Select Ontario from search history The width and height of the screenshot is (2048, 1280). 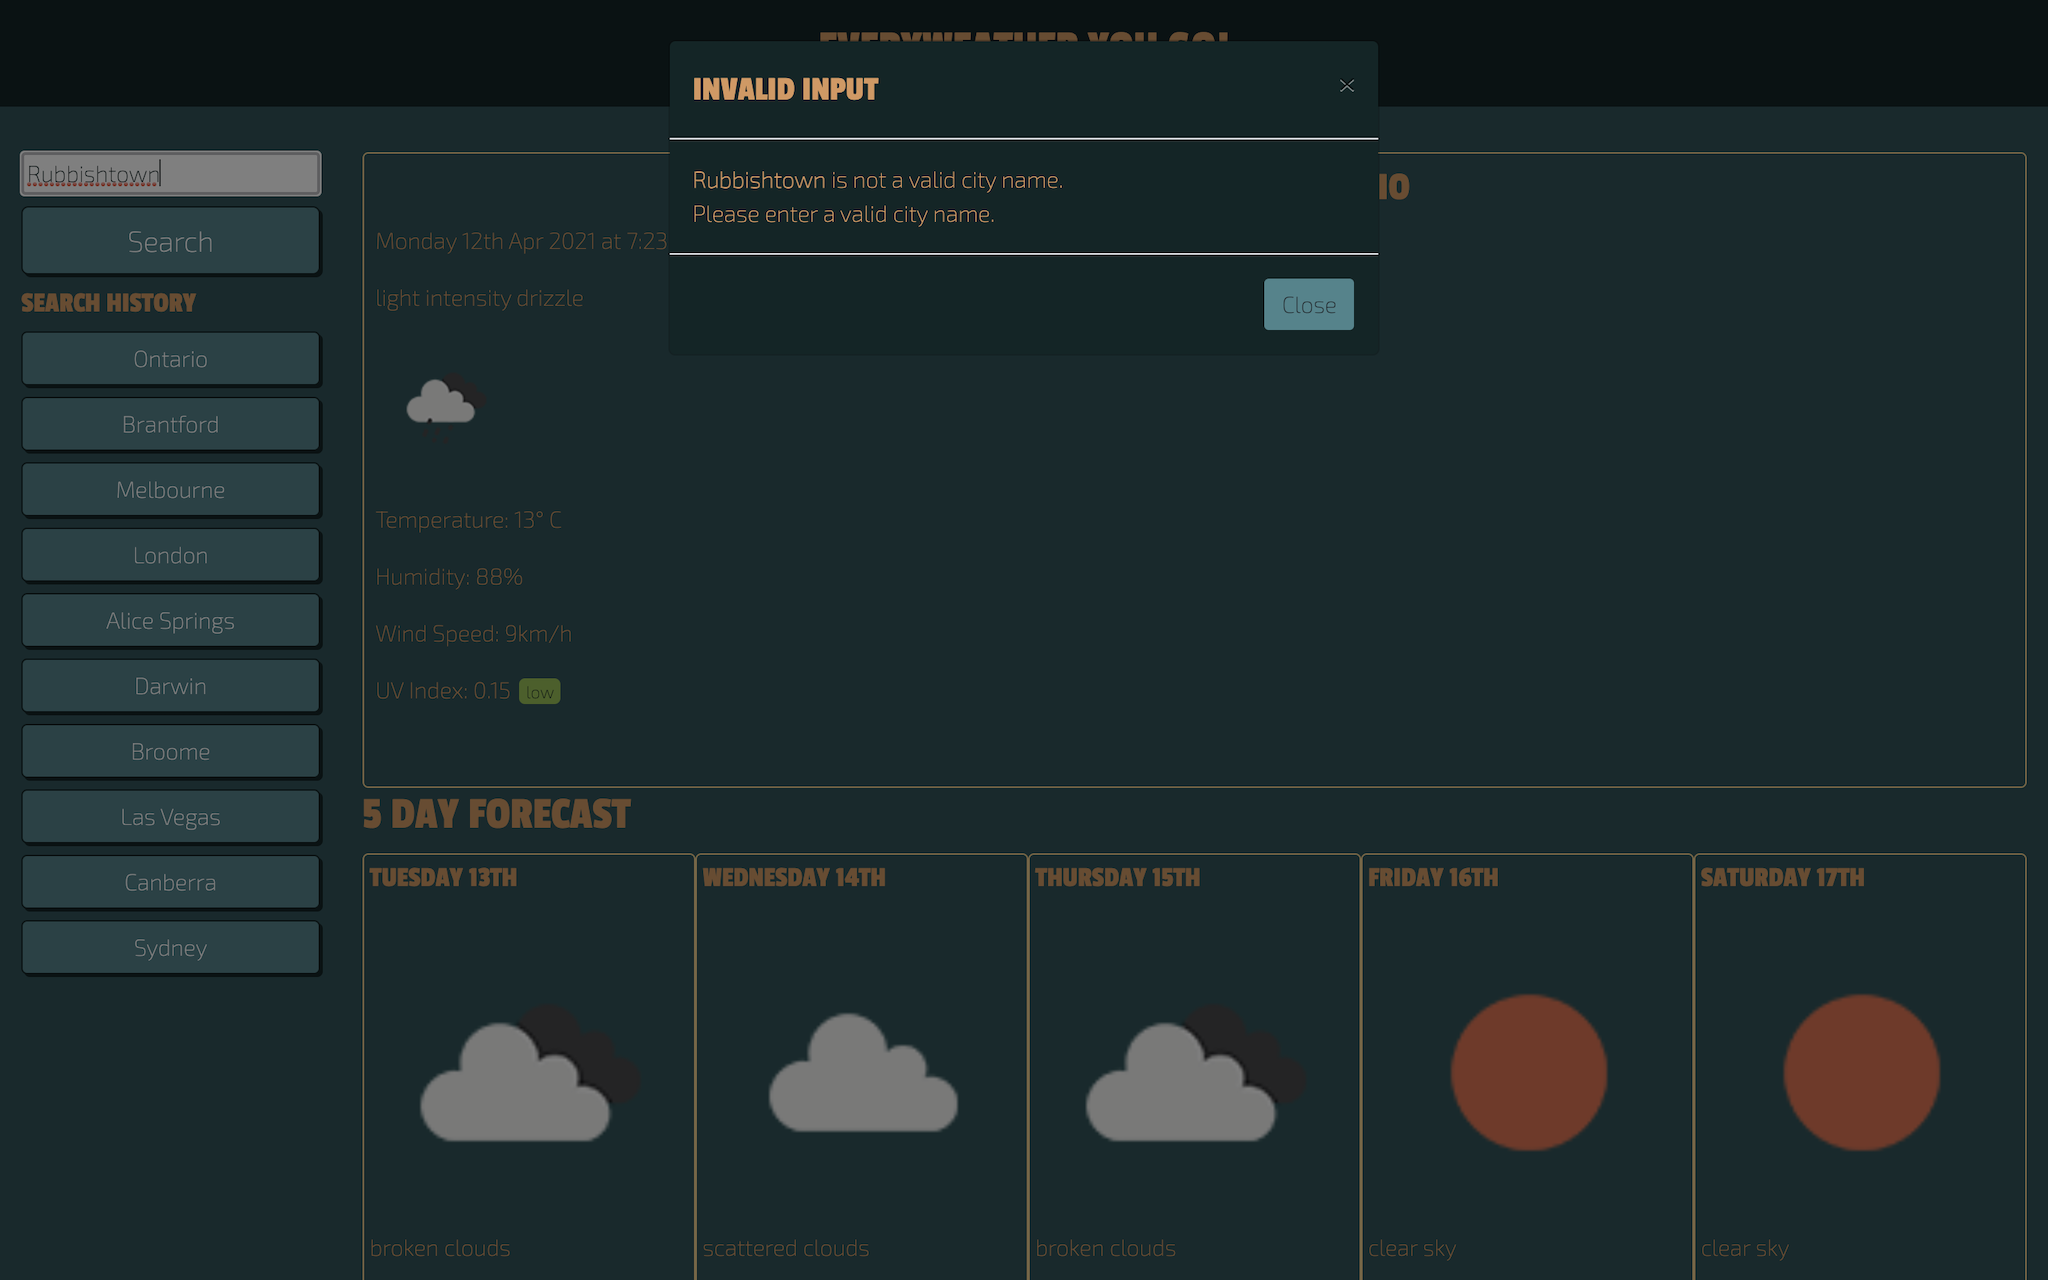click(170, 358)
